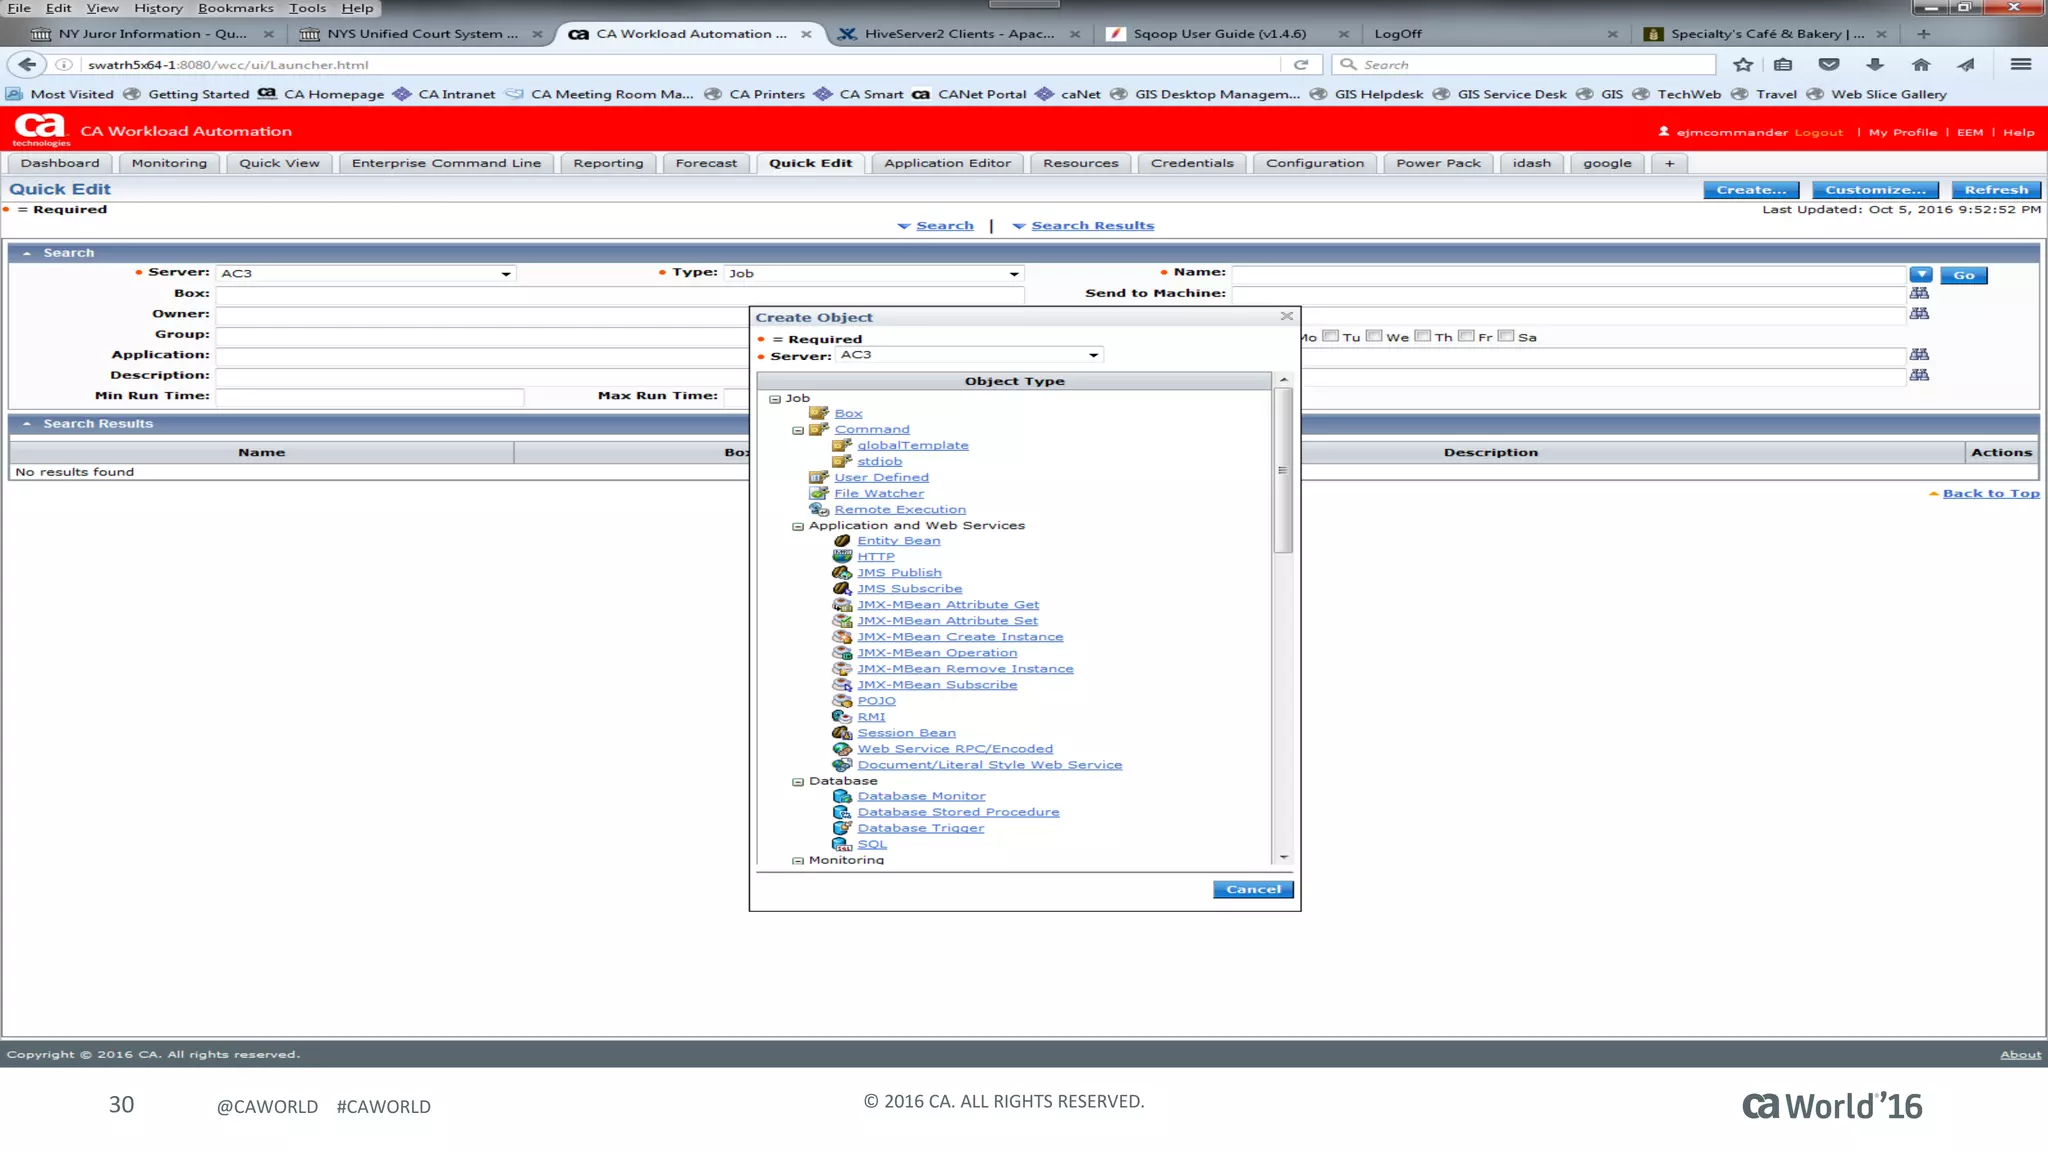Click the Firefox home toolbar icon
The image size is (2048, 1152).
click(1920, 64)
